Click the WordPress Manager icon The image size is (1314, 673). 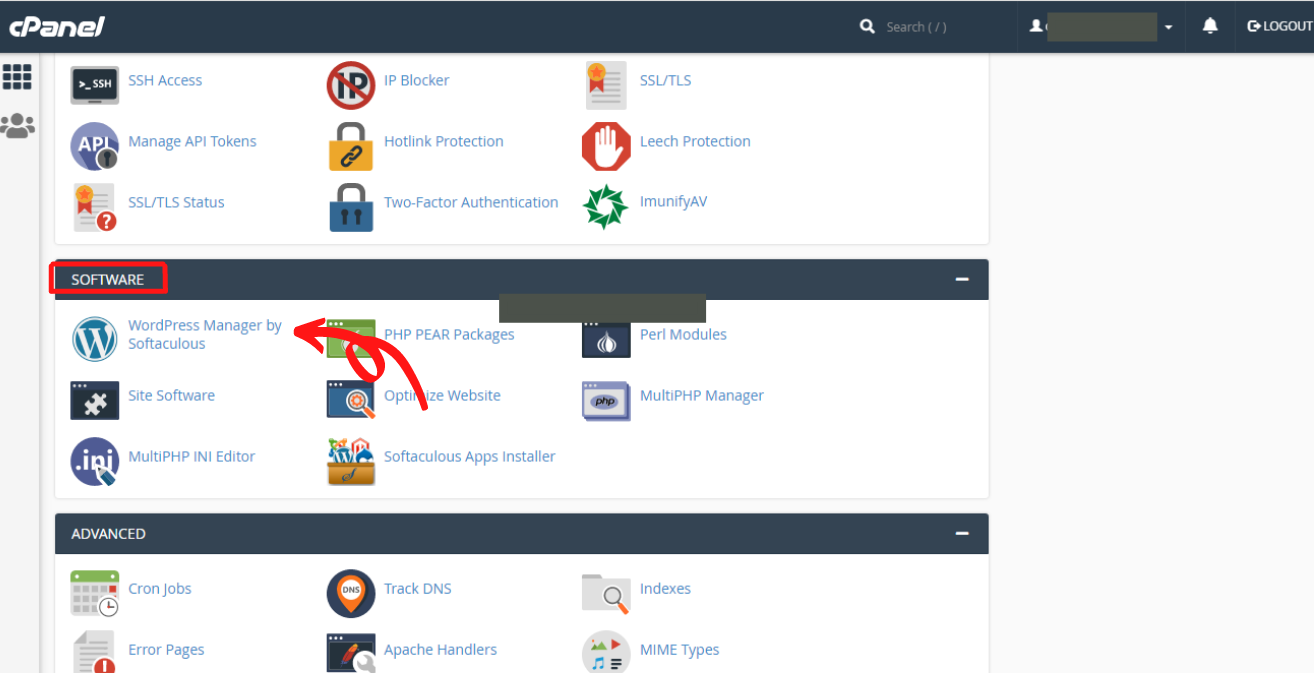point(95,339)
